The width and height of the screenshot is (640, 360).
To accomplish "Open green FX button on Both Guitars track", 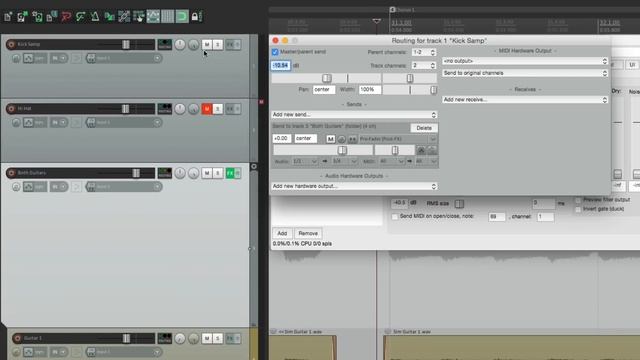I will (230, 173).
